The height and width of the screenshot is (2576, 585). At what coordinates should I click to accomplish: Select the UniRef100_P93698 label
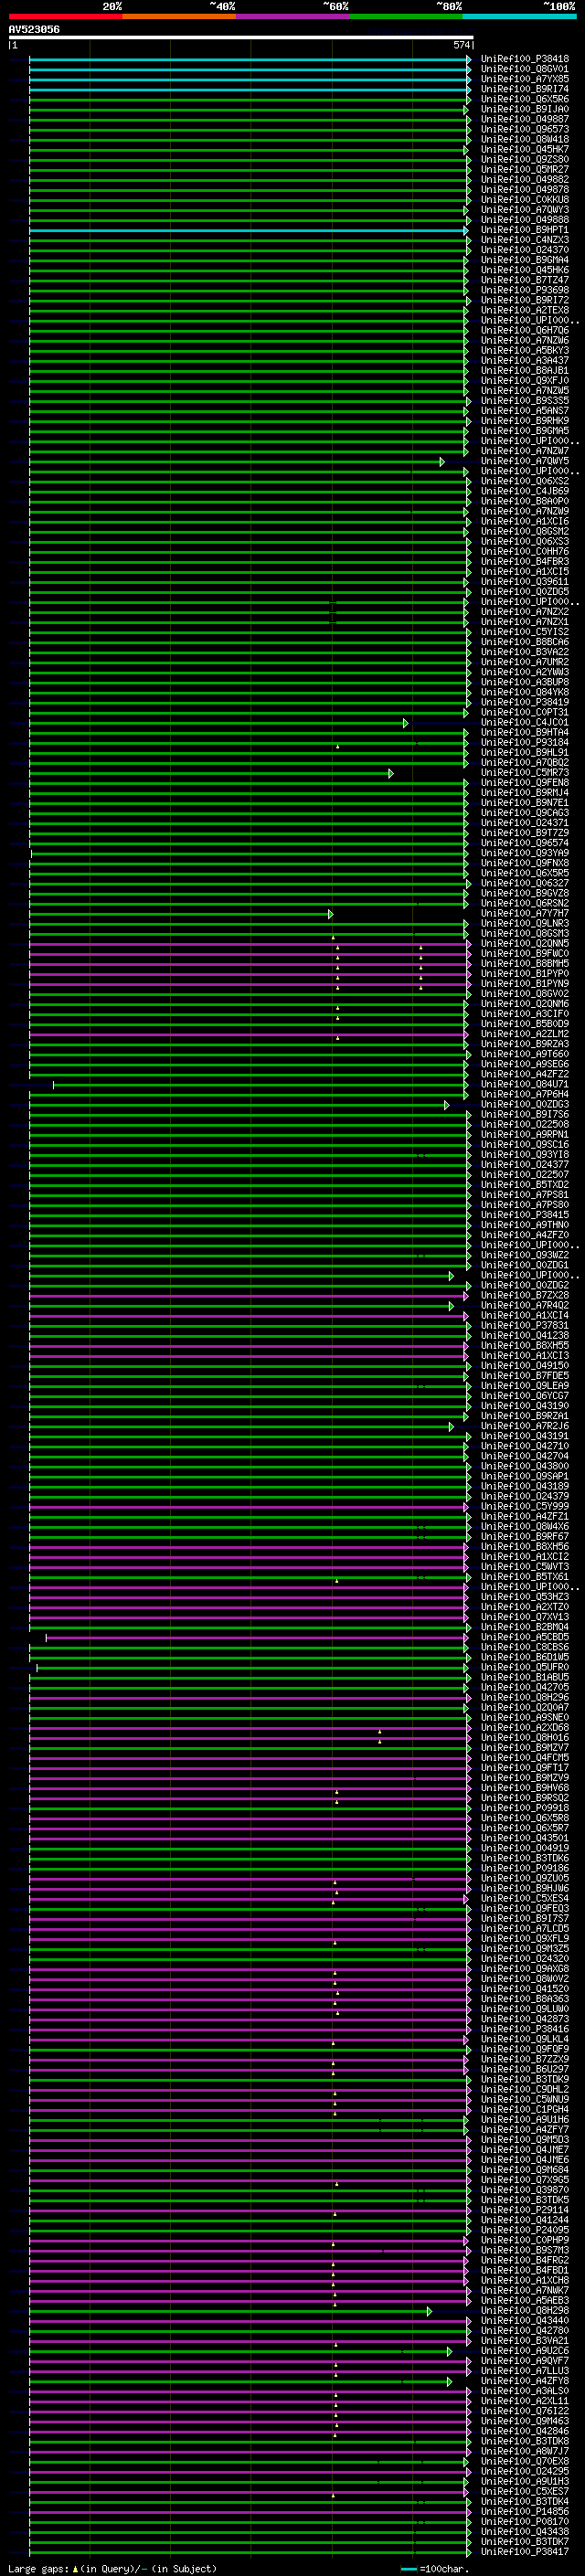point(524,290)
